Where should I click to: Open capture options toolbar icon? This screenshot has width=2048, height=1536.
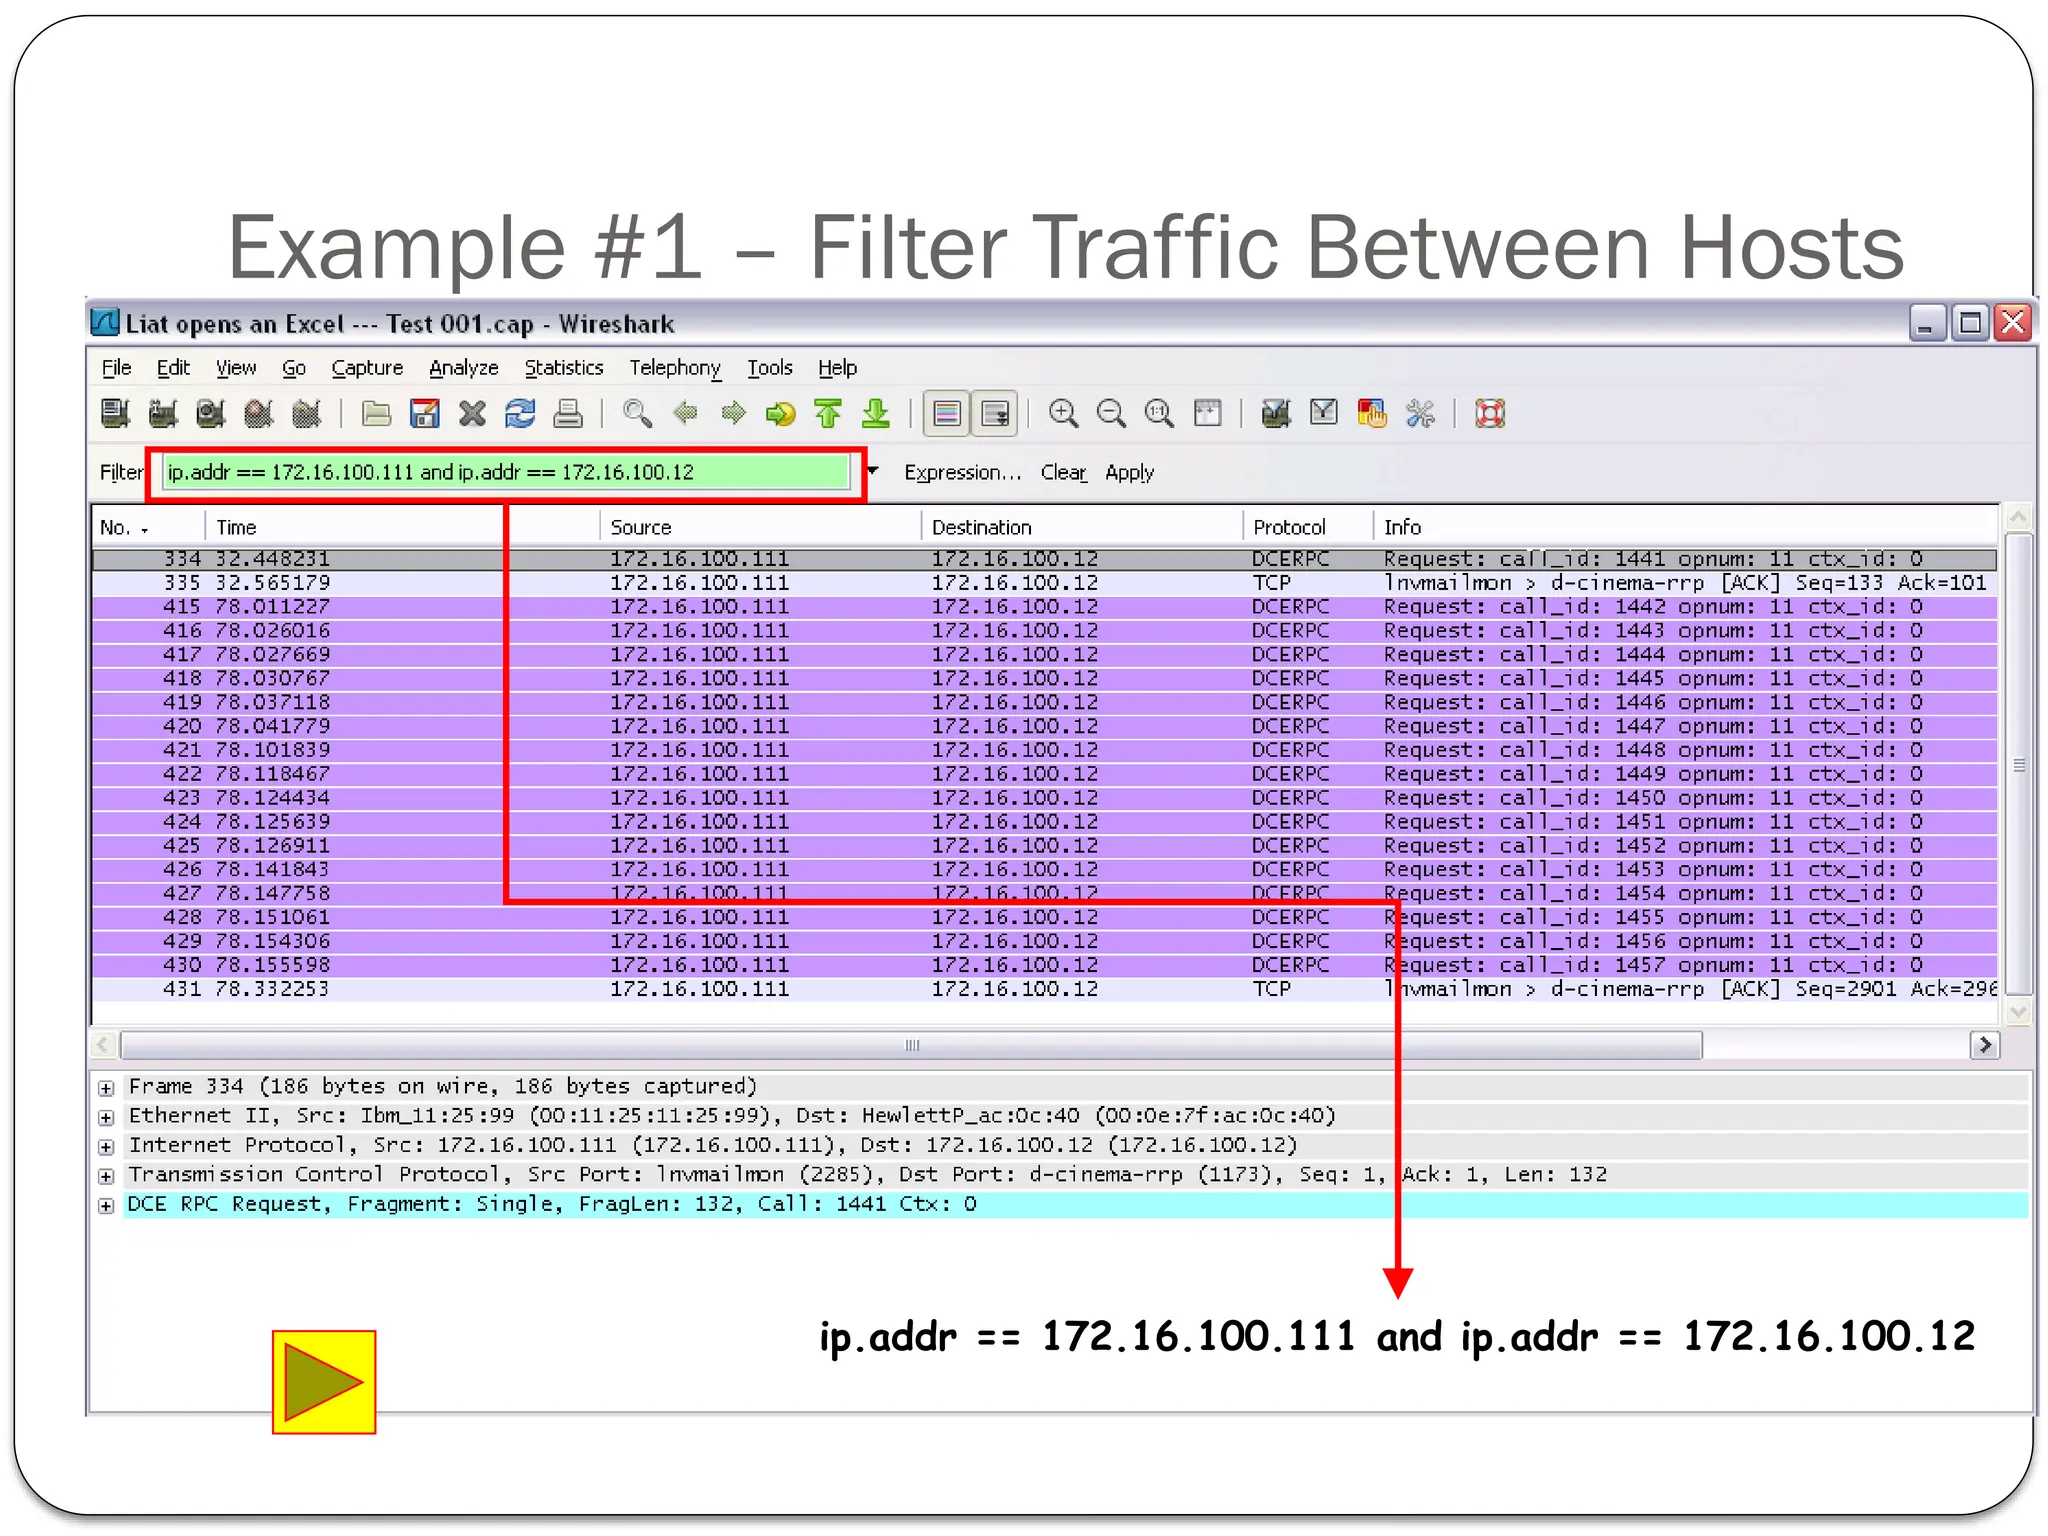coord(163,413)
